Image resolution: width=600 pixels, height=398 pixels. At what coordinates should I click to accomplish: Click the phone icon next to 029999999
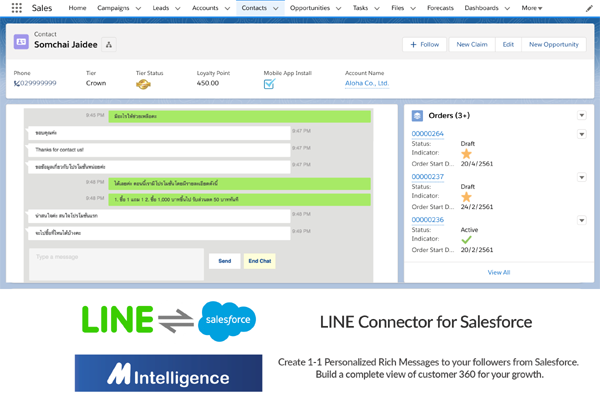coord(16,83)
